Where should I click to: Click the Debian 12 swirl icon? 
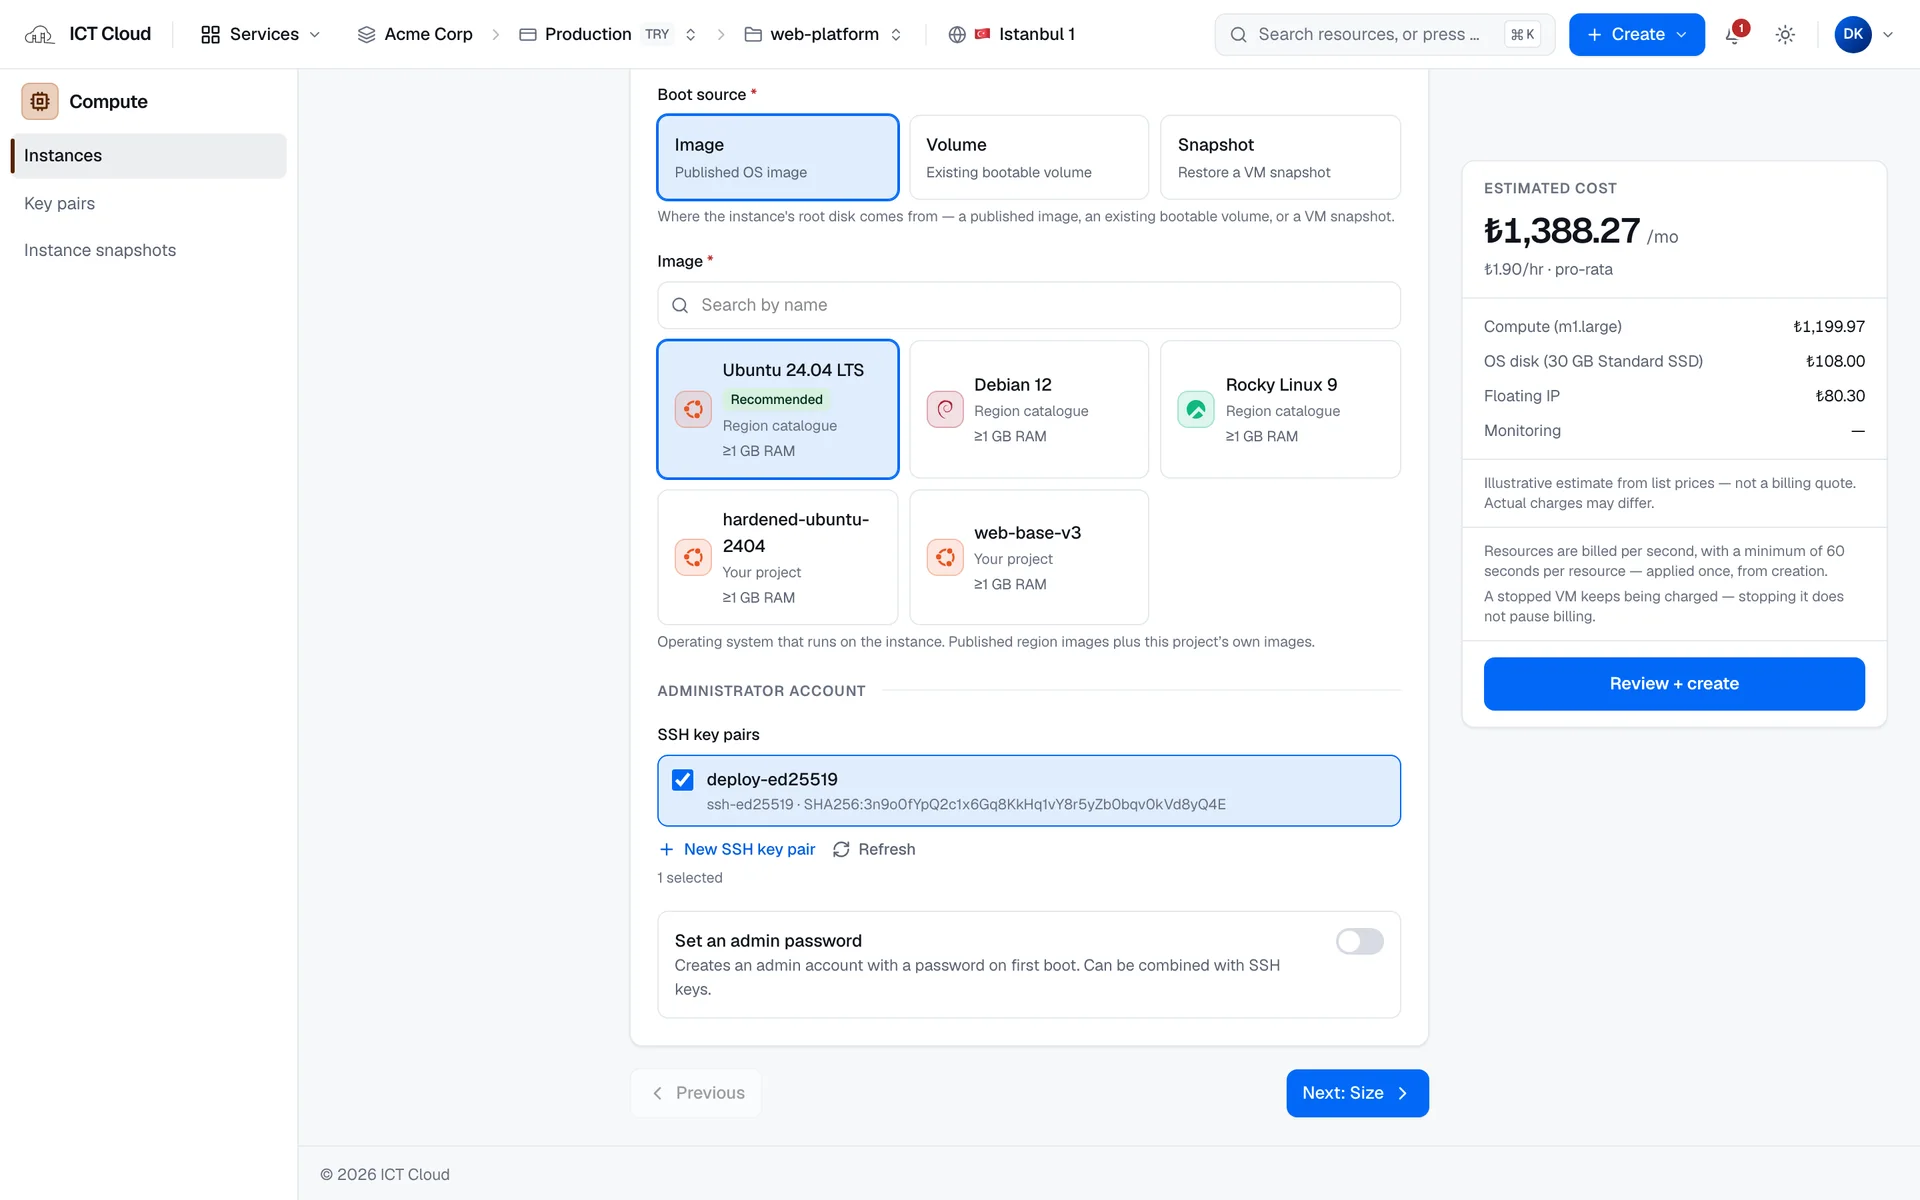pyautogui.click(x=945, y=409)
